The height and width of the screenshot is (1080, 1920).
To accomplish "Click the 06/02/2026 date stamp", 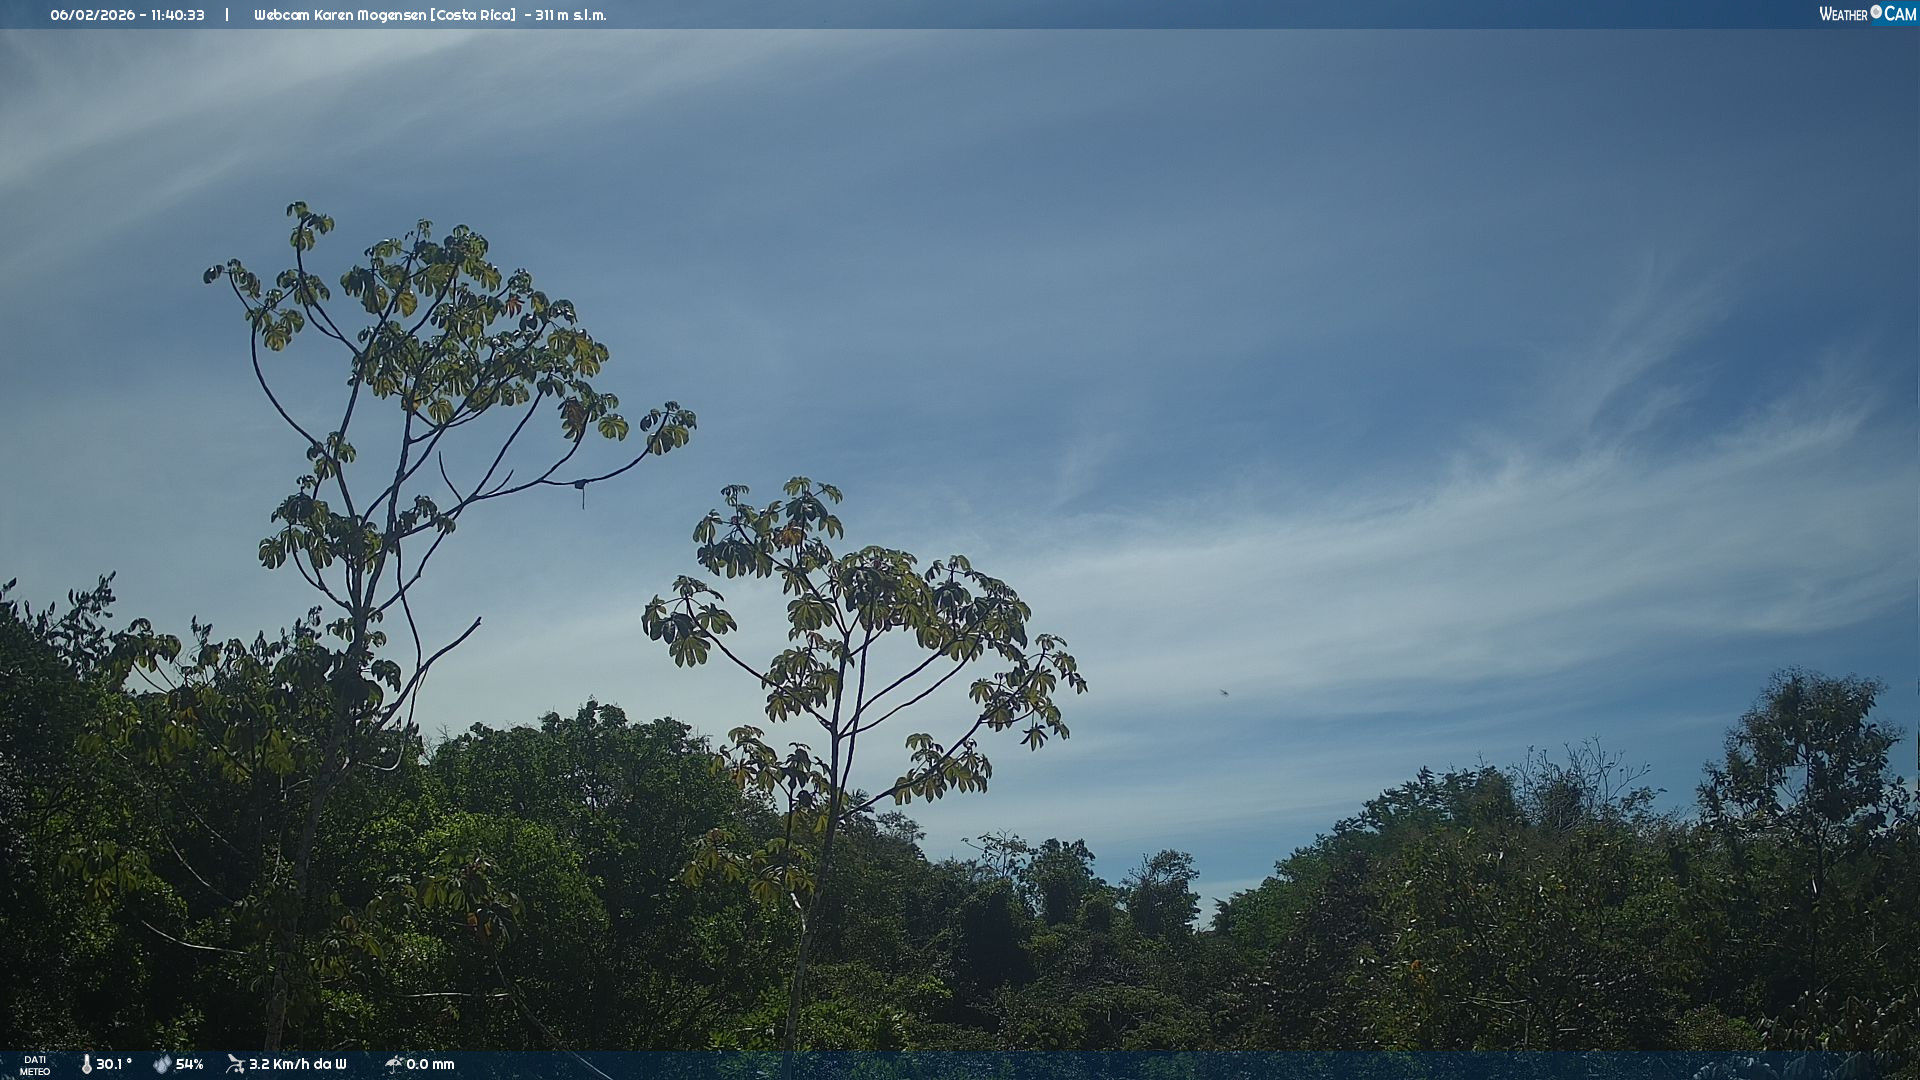I will pos(95,15).
